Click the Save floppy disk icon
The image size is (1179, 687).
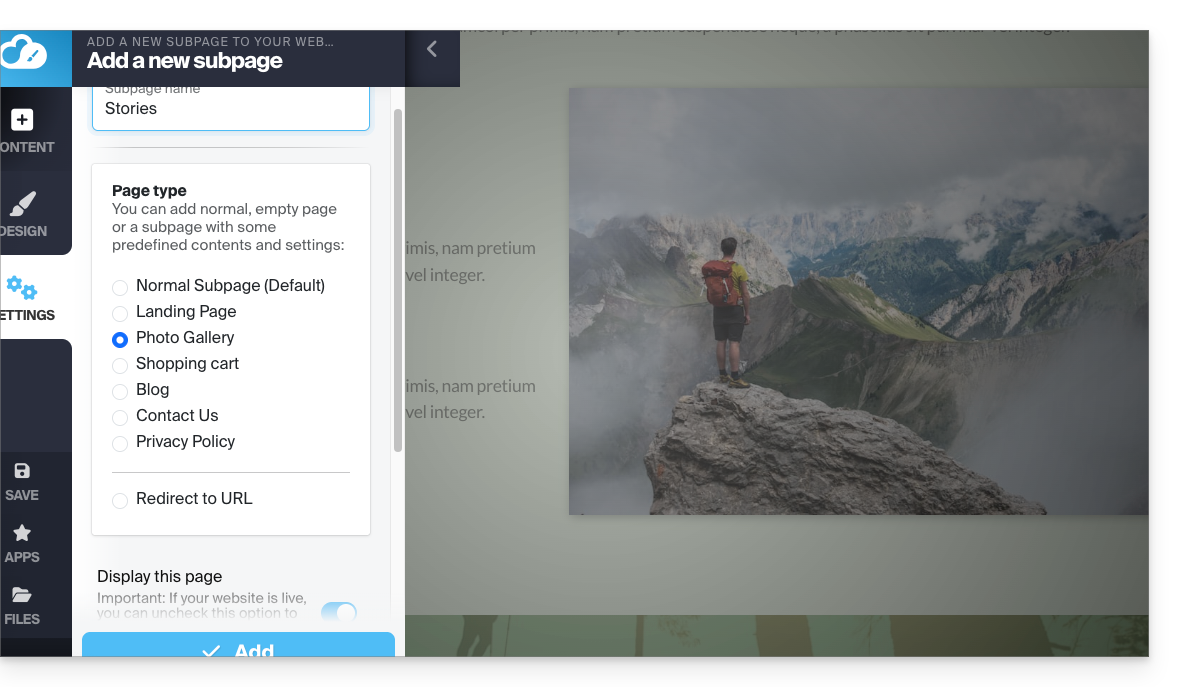click(x=22, y=471)
